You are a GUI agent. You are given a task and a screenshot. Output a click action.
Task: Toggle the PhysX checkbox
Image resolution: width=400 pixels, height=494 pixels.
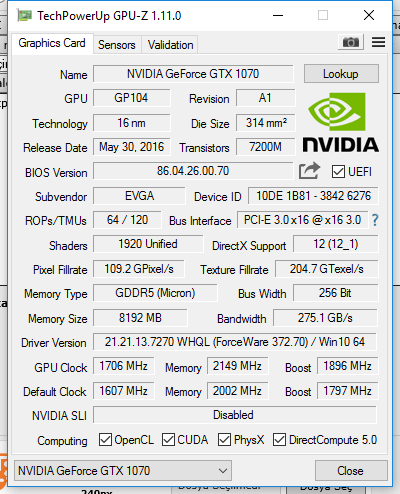pyautogui.click(x=224, y=440)
